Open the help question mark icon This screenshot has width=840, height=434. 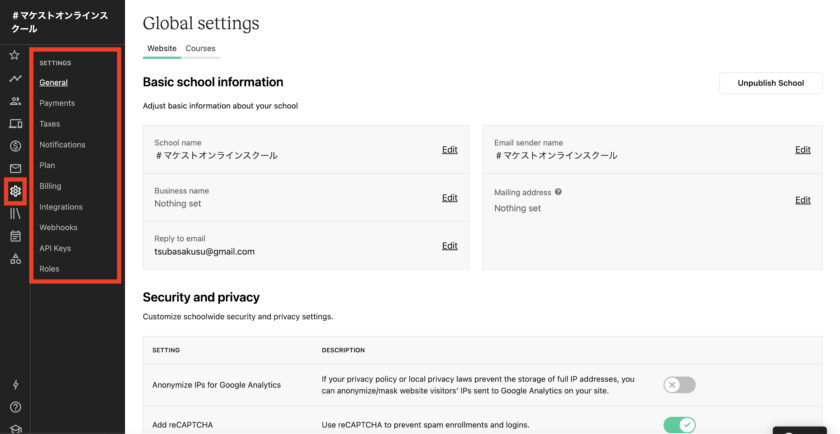(x=16, y=407)
